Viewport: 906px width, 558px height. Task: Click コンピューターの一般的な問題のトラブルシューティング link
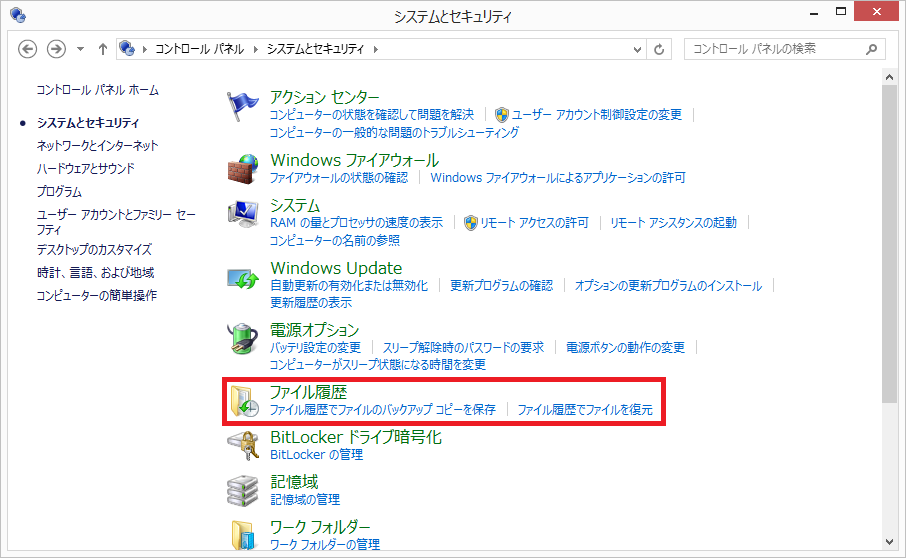tap(394, 133)
